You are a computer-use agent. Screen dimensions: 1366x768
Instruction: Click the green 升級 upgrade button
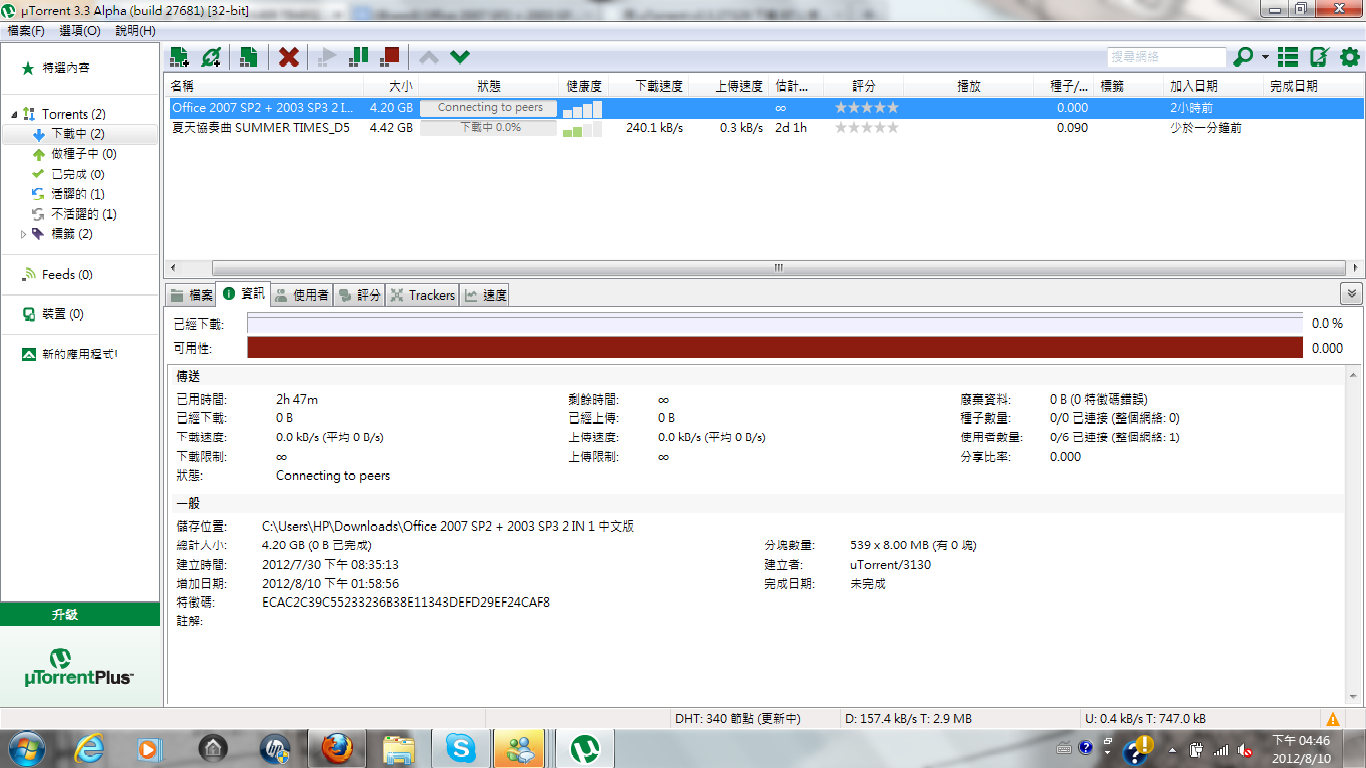click(80, 614)
